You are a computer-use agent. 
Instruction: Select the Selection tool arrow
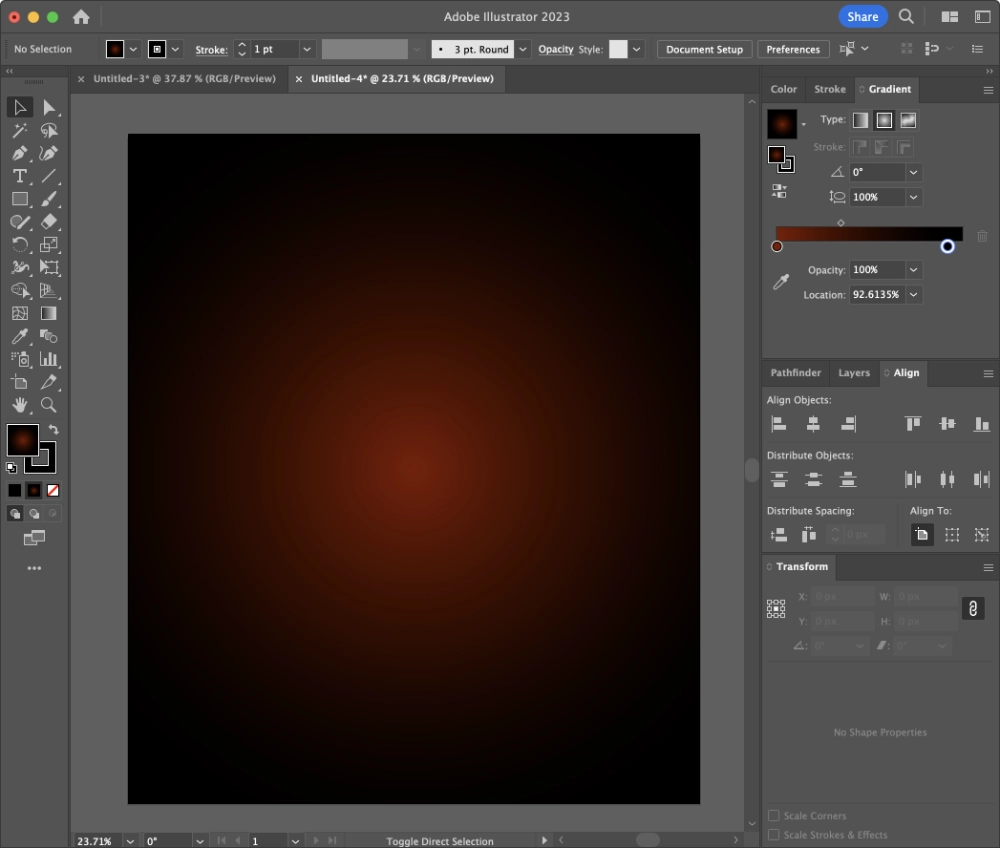[20, 107]
